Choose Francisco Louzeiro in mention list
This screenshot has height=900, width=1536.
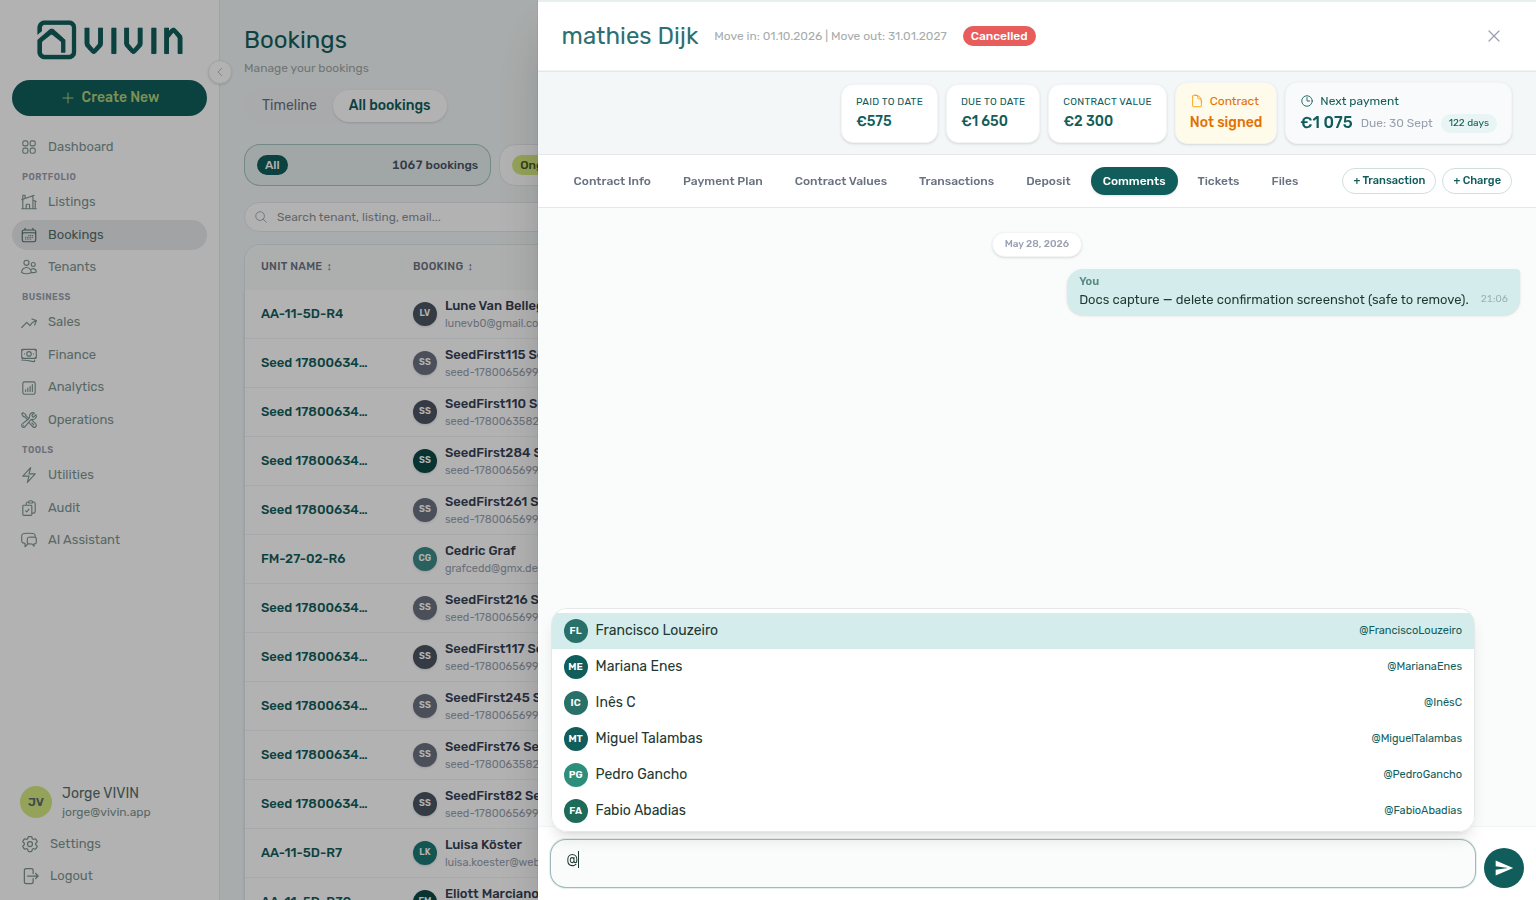[x=1013, y=631]
